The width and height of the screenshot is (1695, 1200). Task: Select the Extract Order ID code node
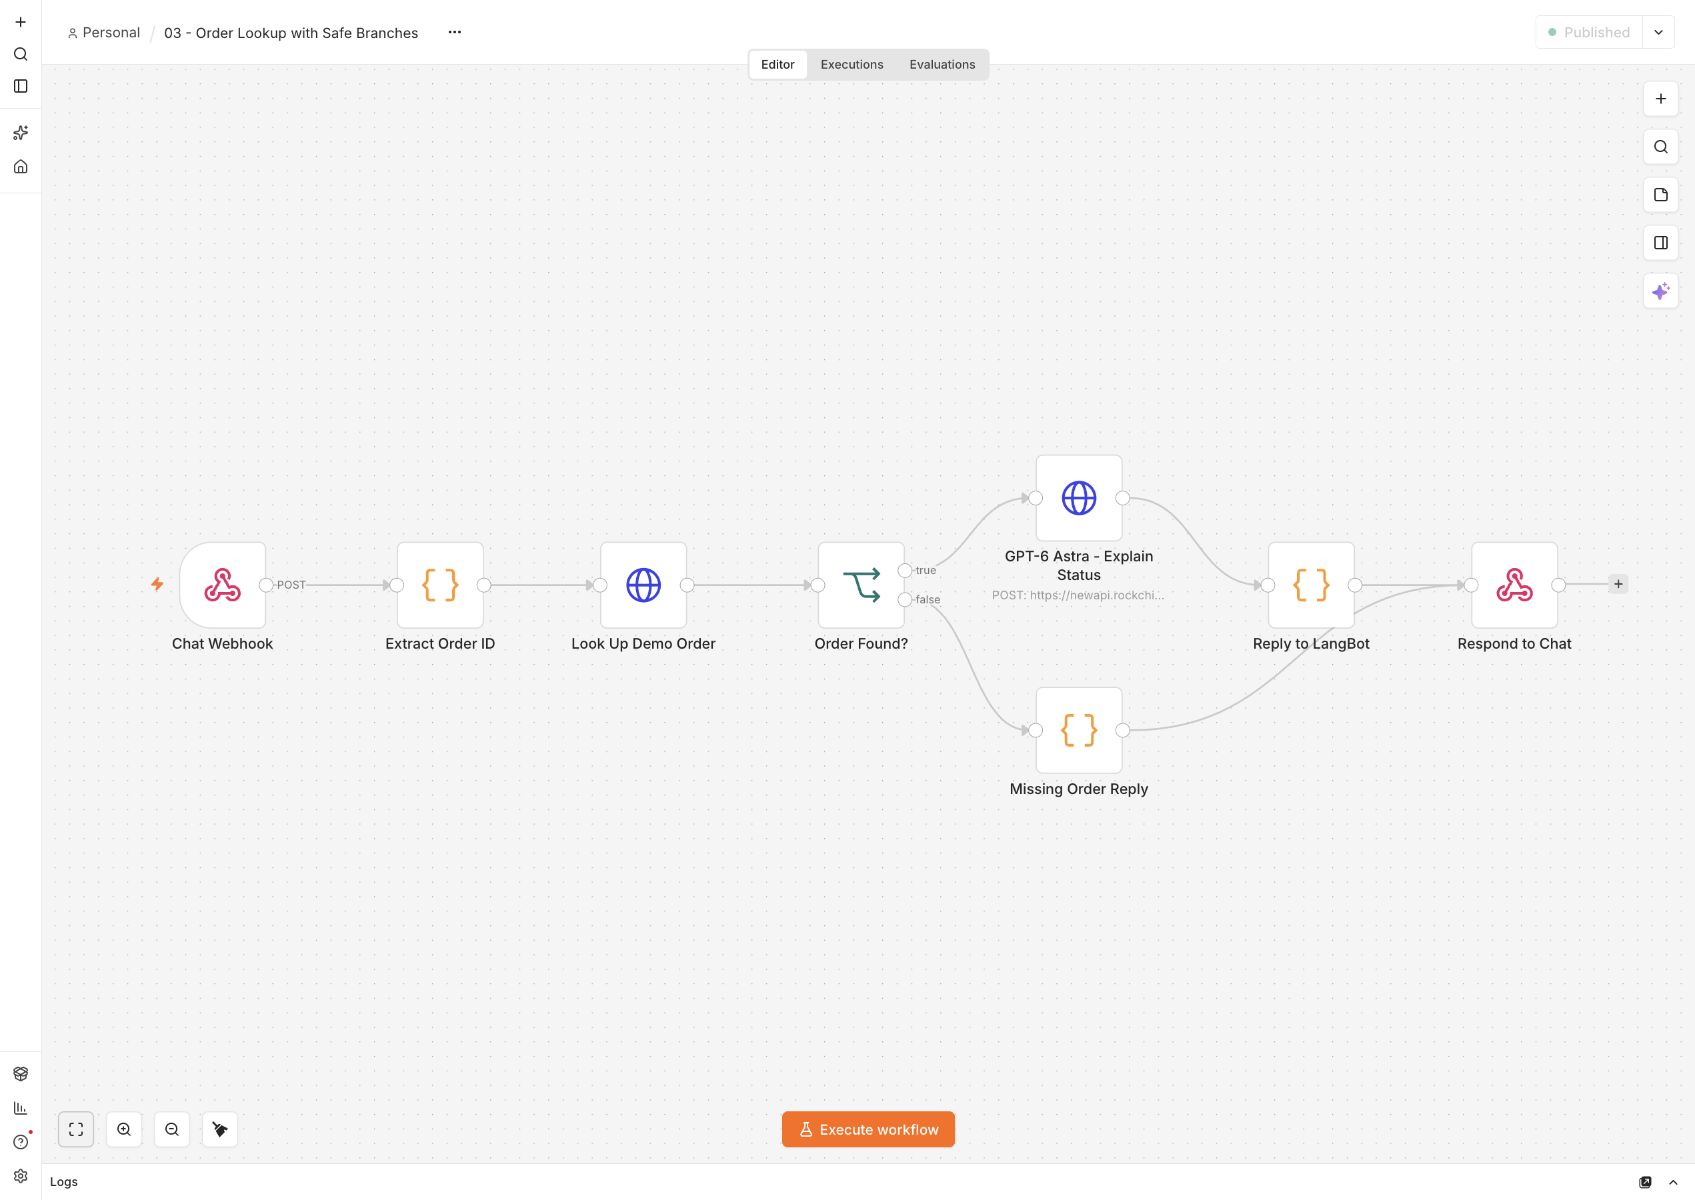click(x=440, y=585)
